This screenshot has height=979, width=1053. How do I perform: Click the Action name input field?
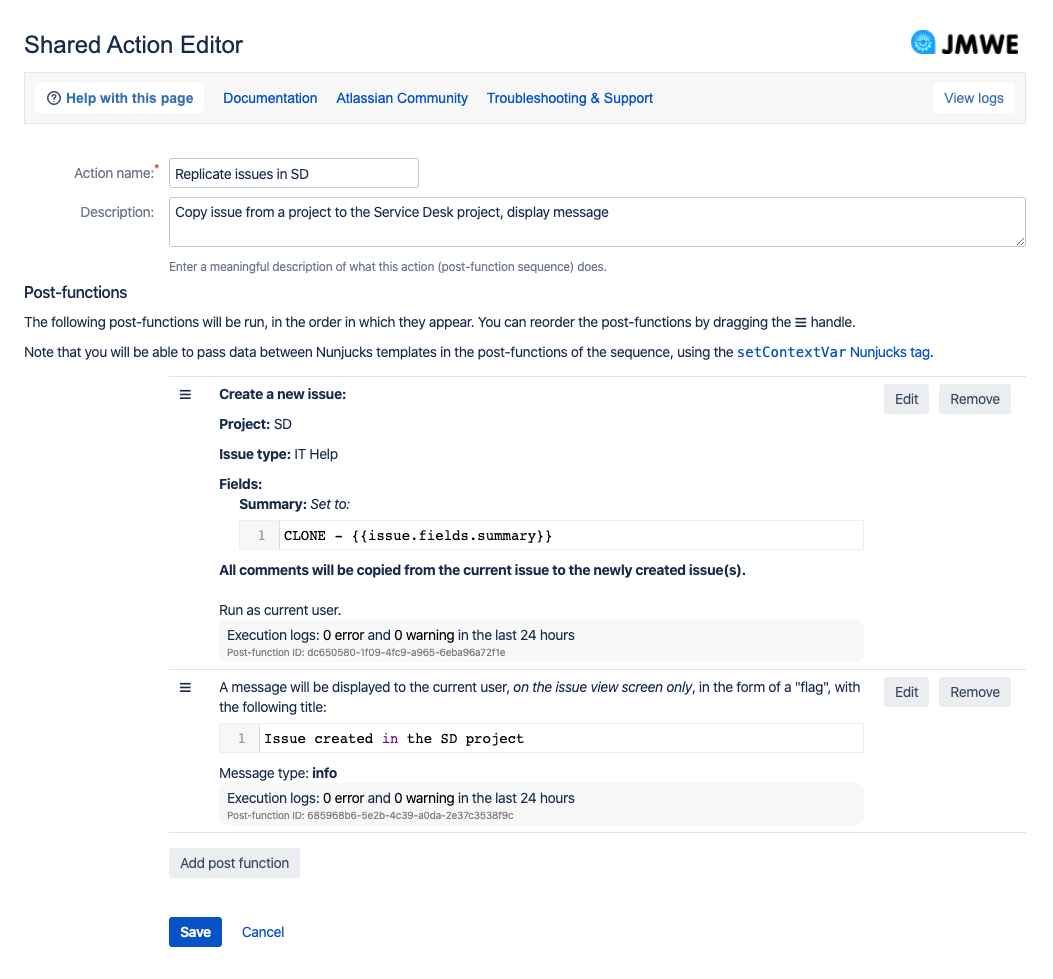(293, 172)
